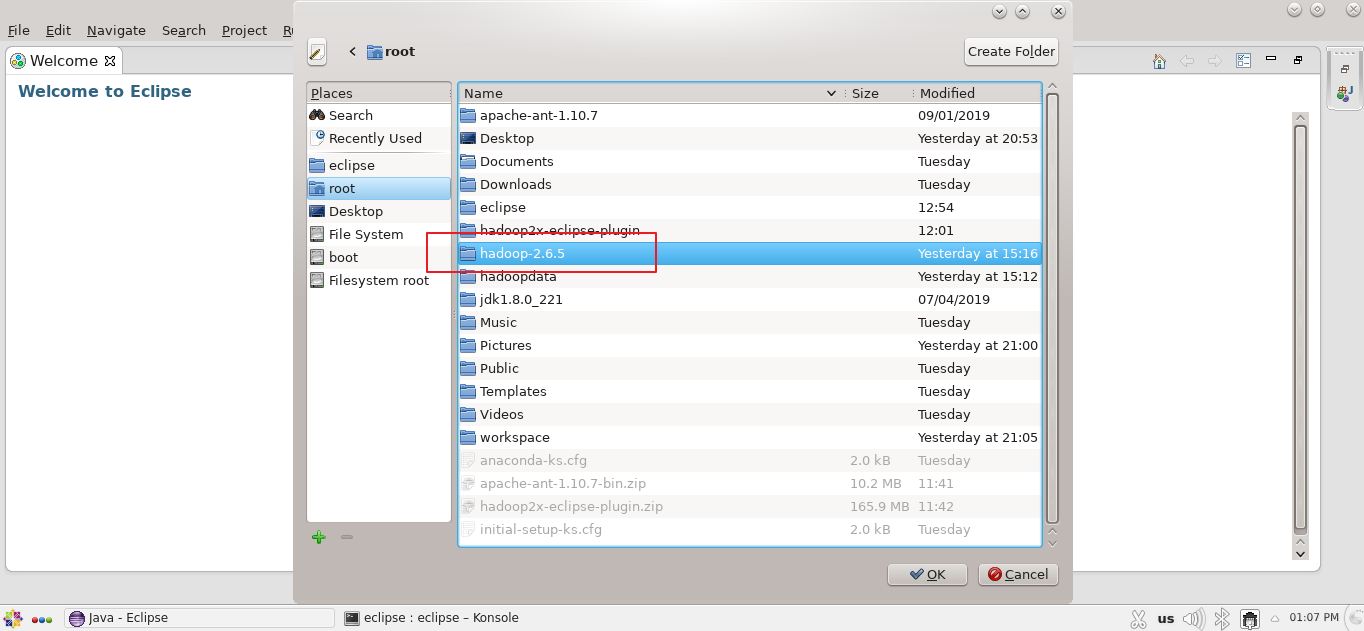Select the Downloads folder

click(x=750, y=184)
